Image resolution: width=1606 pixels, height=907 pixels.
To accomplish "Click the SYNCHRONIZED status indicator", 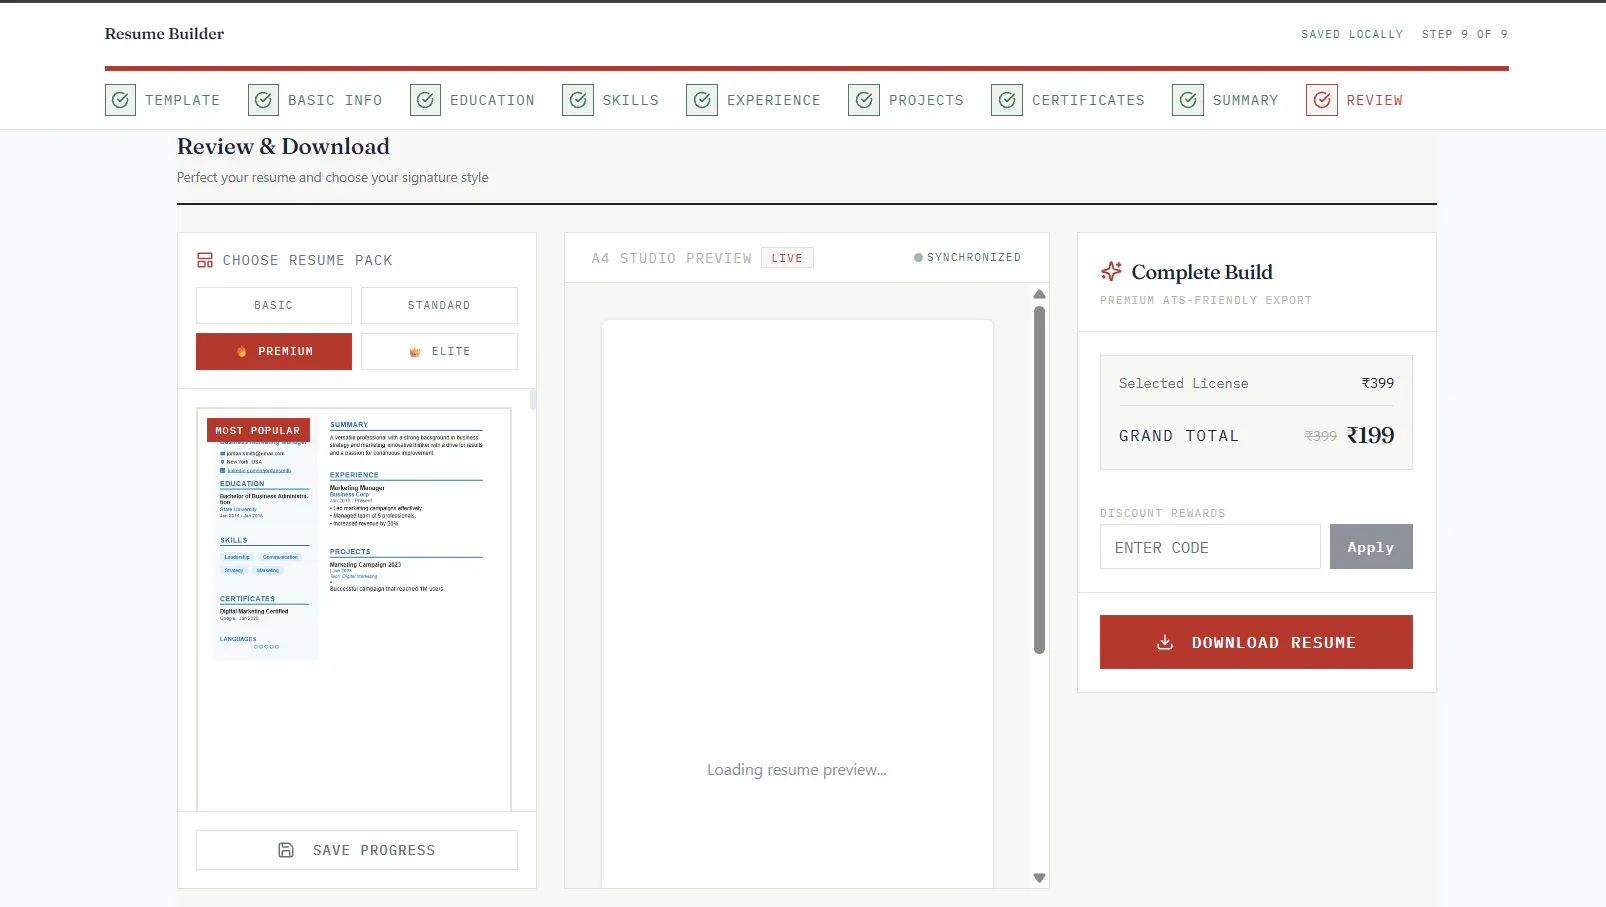I will click(x=967, y=258).
